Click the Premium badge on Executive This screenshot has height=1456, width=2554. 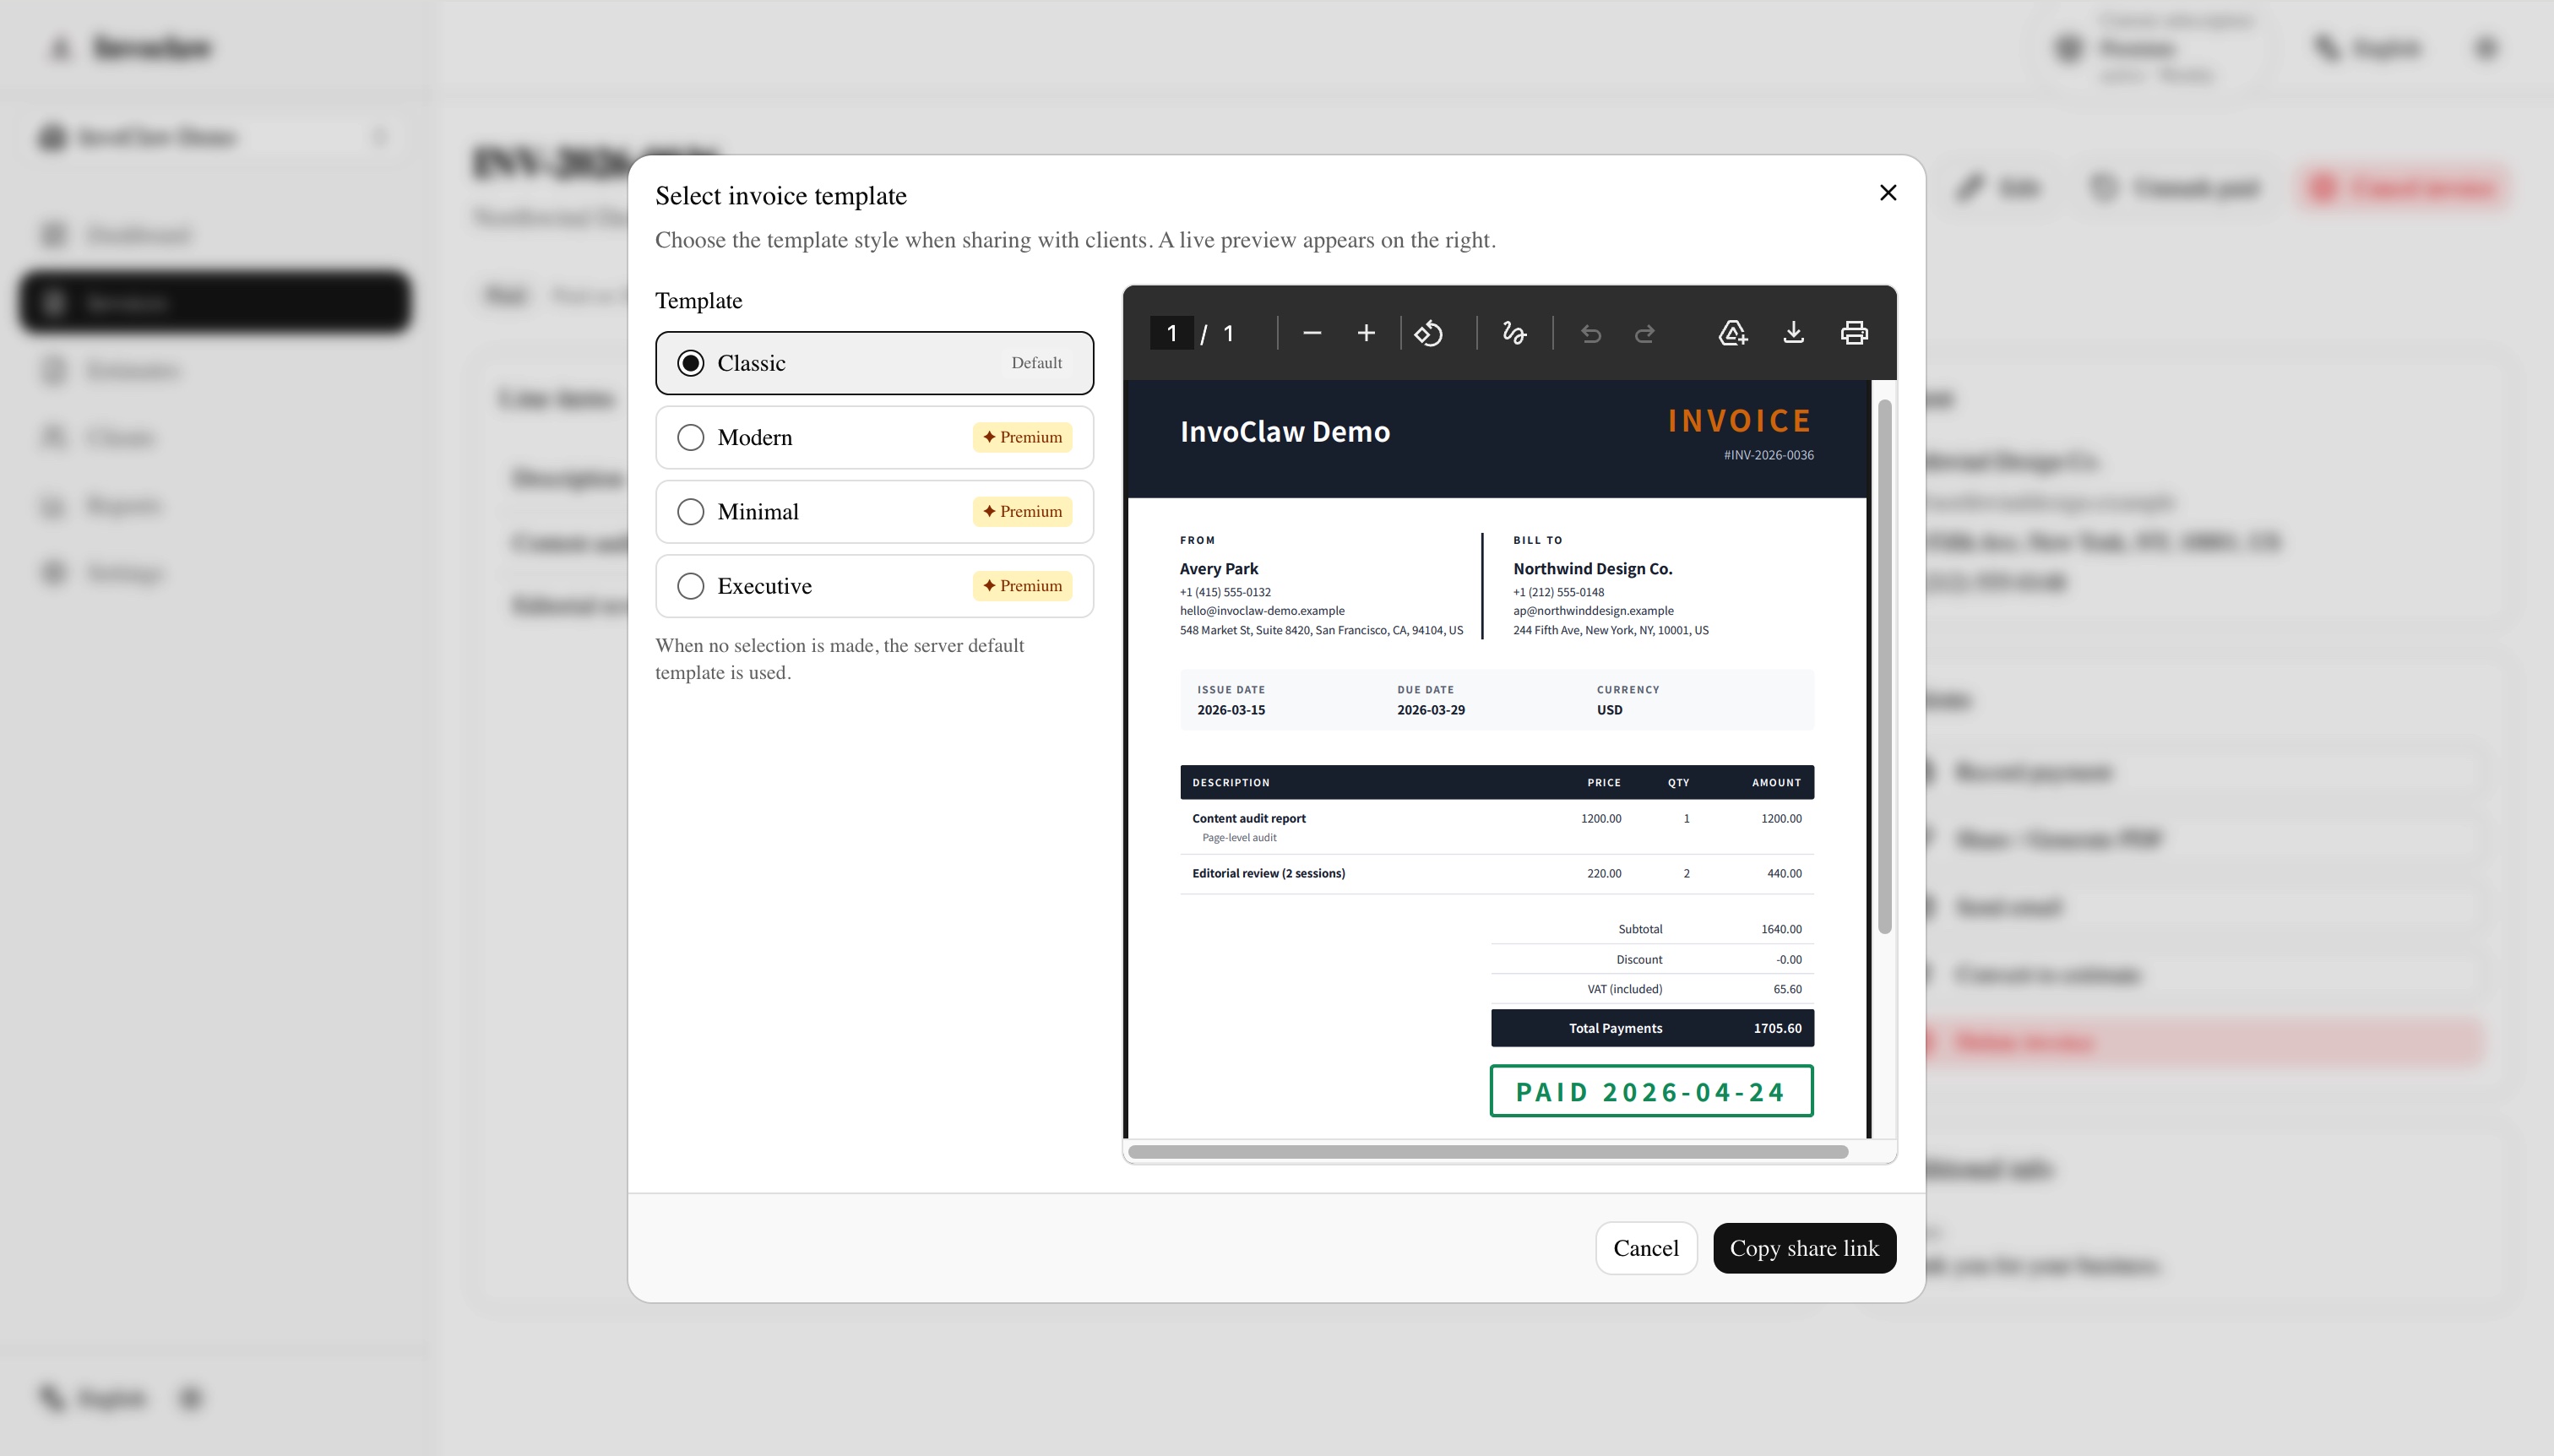tap(1022, 586)
